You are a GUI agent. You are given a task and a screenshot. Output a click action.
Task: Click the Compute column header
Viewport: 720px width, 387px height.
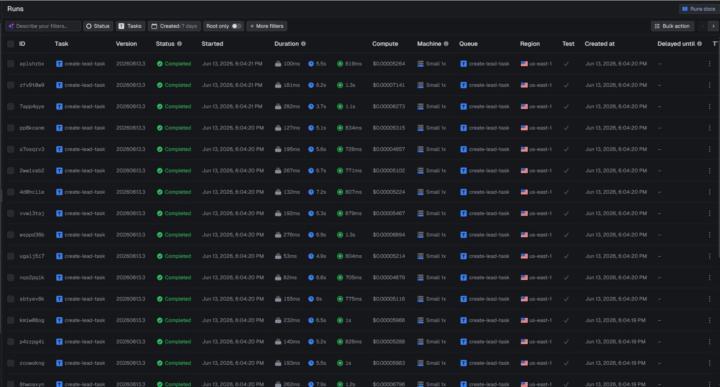click(x=385, y=44)
